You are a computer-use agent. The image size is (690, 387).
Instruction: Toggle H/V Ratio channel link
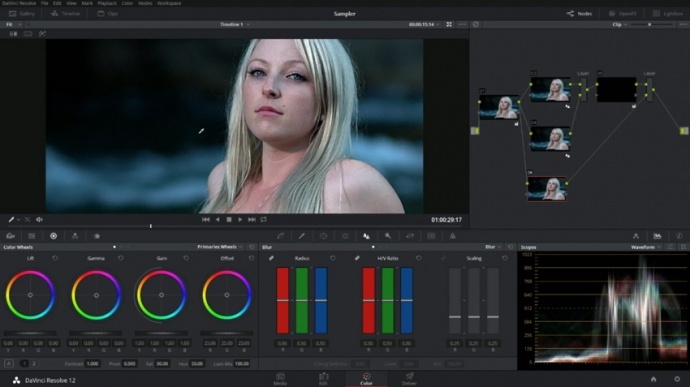click(x=357, y=258)
